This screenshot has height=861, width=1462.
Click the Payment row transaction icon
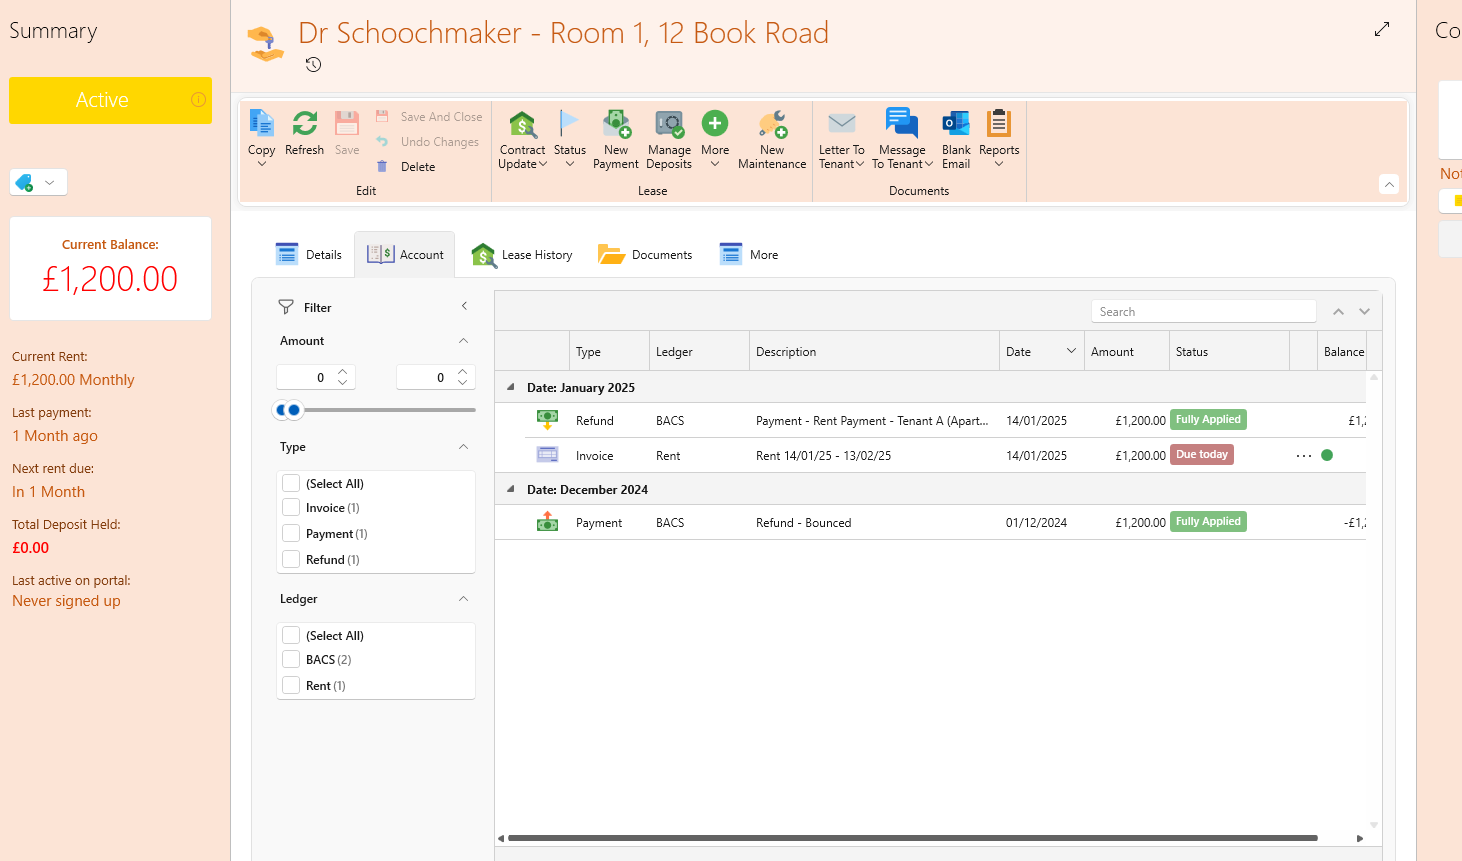click(x=547, y=522)
